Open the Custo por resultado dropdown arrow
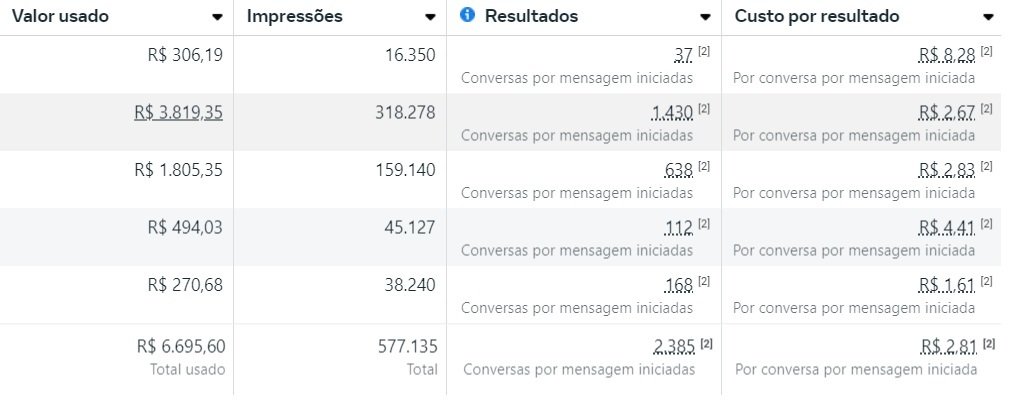Screen dimensions: 1011x409 point(988,17)
